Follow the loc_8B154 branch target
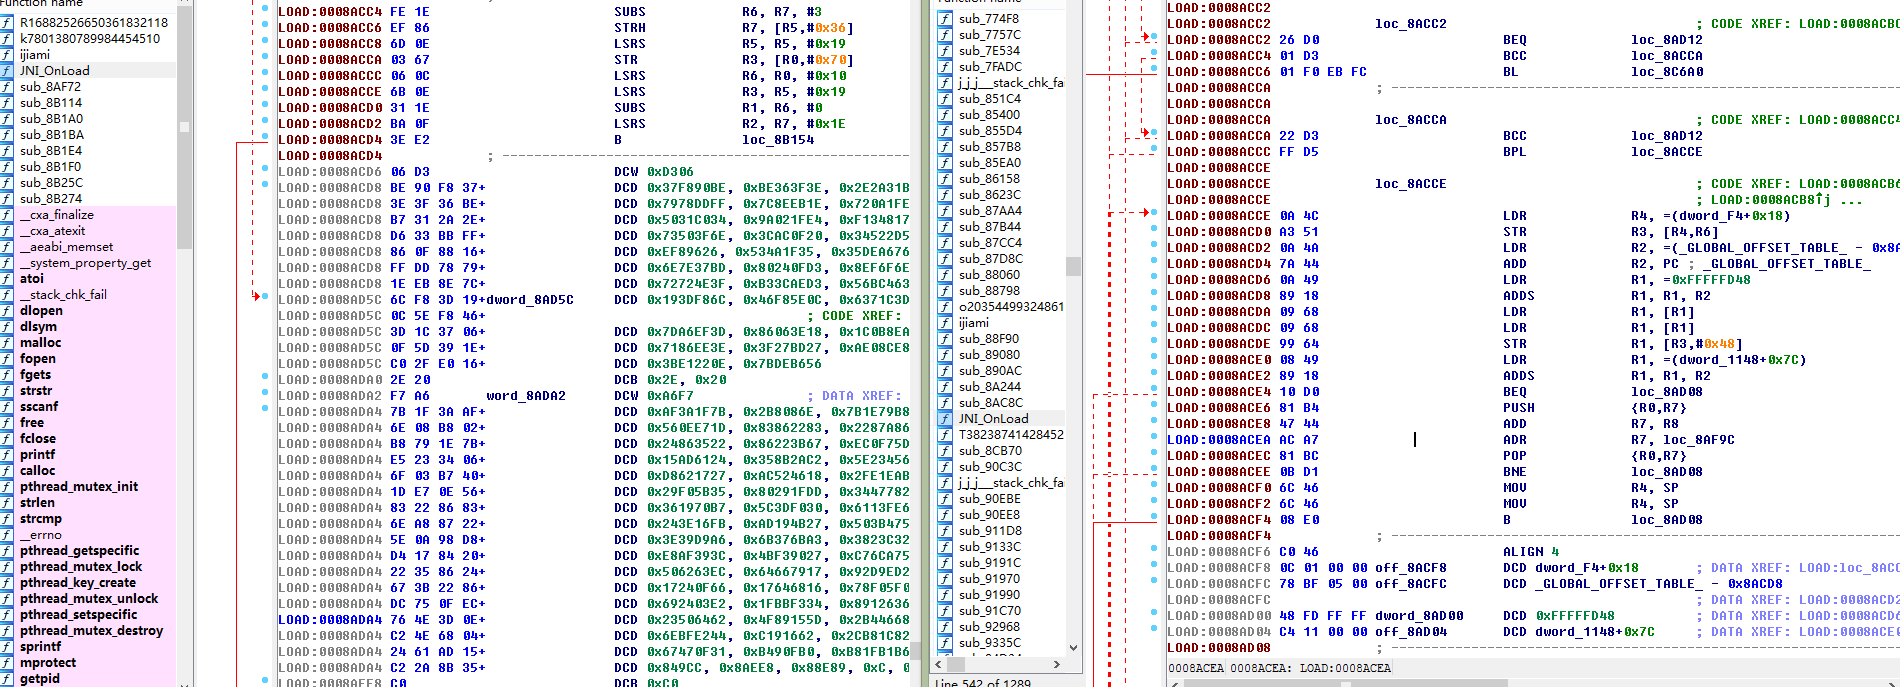Viewport: 1900px width, 687px height. 777,140
